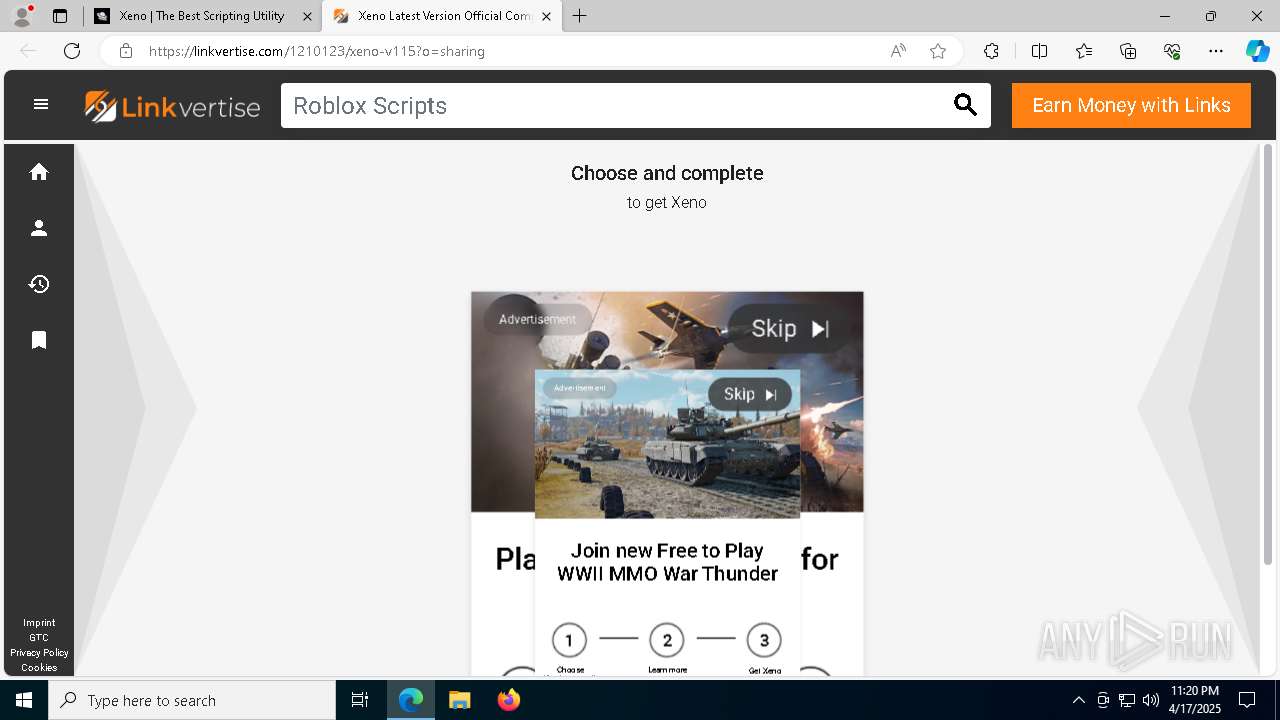Image resolution: width=1280 pixels, height=720 pixels.
Task: Open the Privacy Policy link
Action: (x=39, y=653)
